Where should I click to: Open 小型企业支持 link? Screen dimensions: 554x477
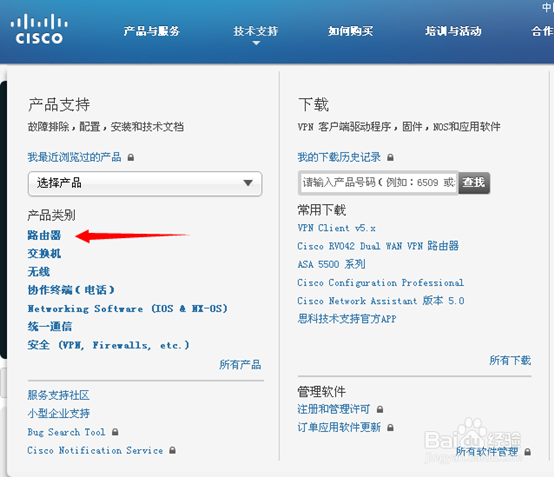[x=59, y=413]
